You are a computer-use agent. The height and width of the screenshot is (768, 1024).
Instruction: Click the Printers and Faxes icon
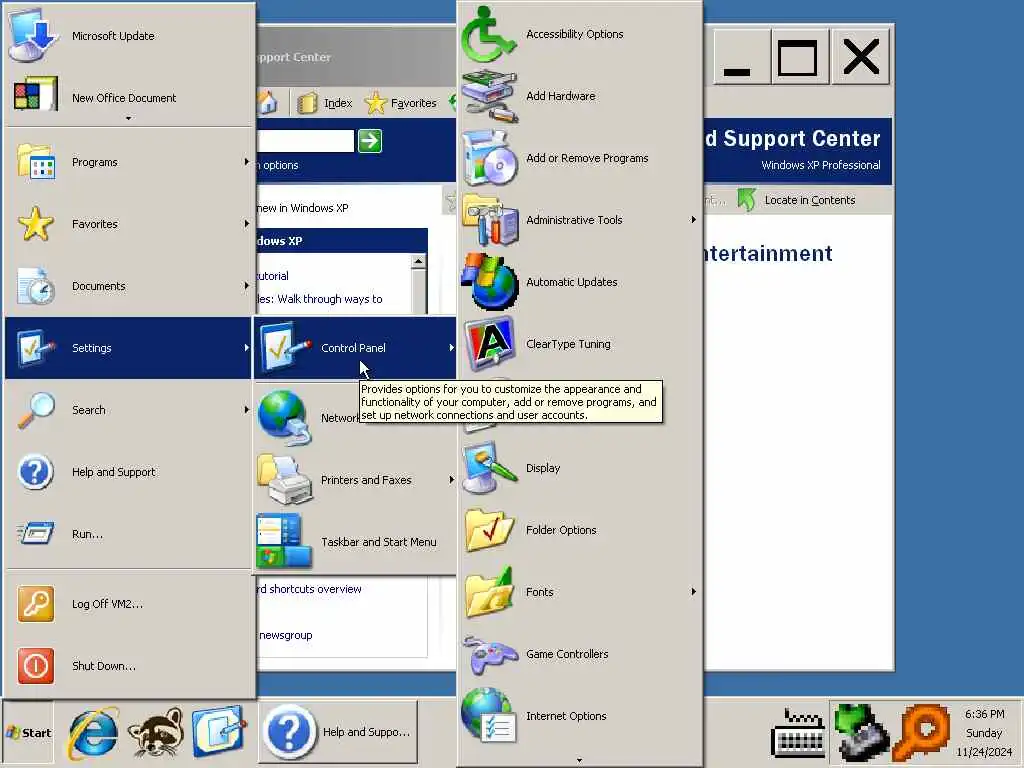(x=284, y=480)
